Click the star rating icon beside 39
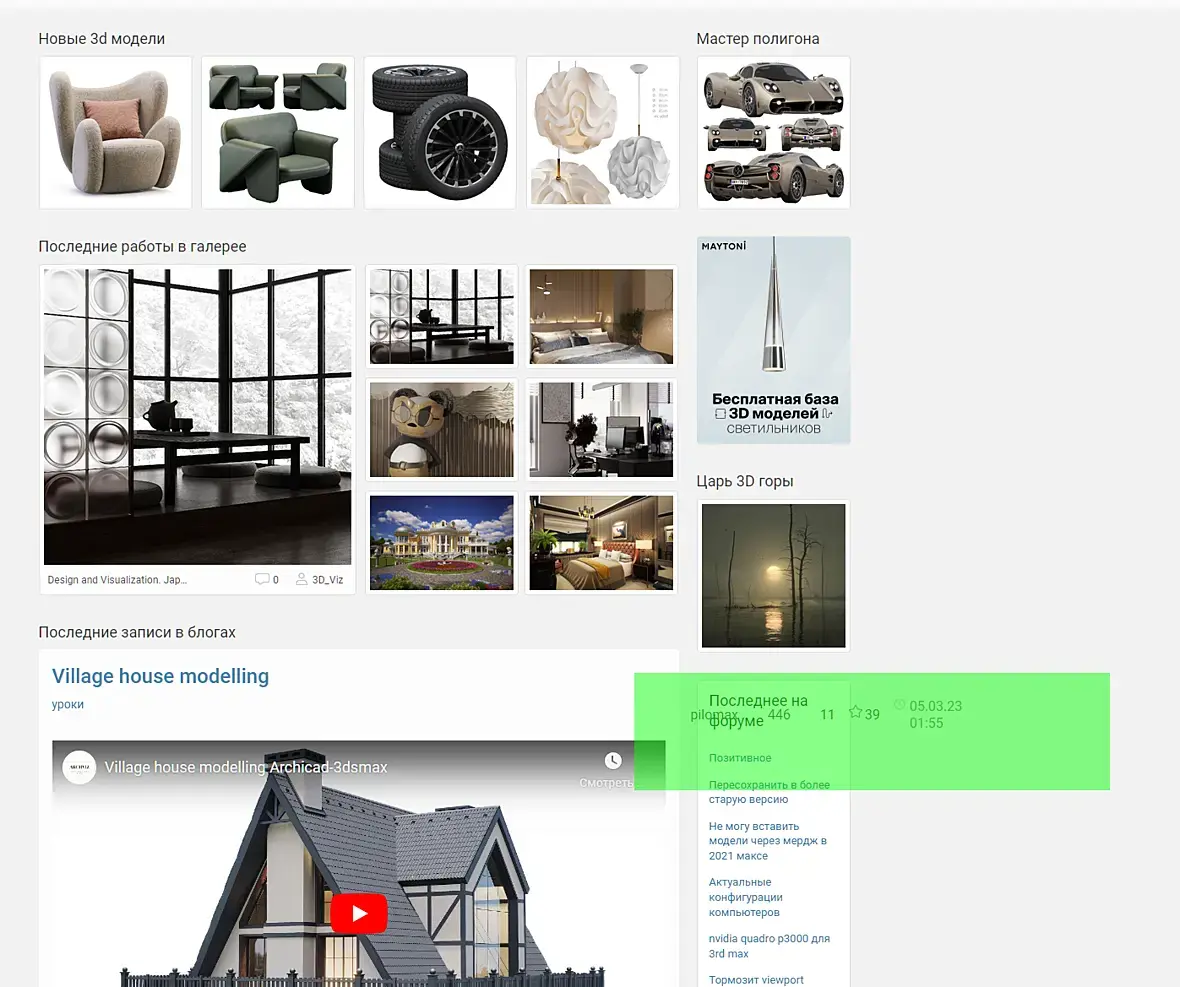 (x=856, y=712)
